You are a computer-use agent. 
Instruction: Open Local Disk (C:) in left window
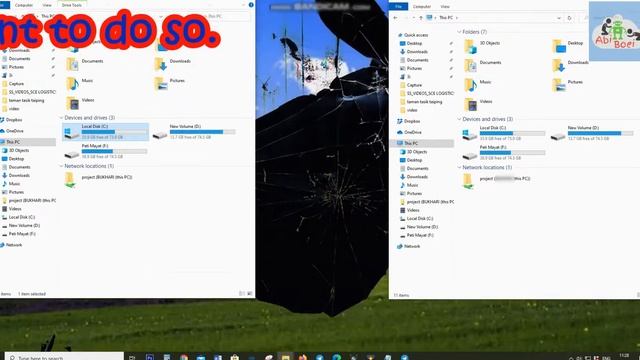tap(106, 132)
